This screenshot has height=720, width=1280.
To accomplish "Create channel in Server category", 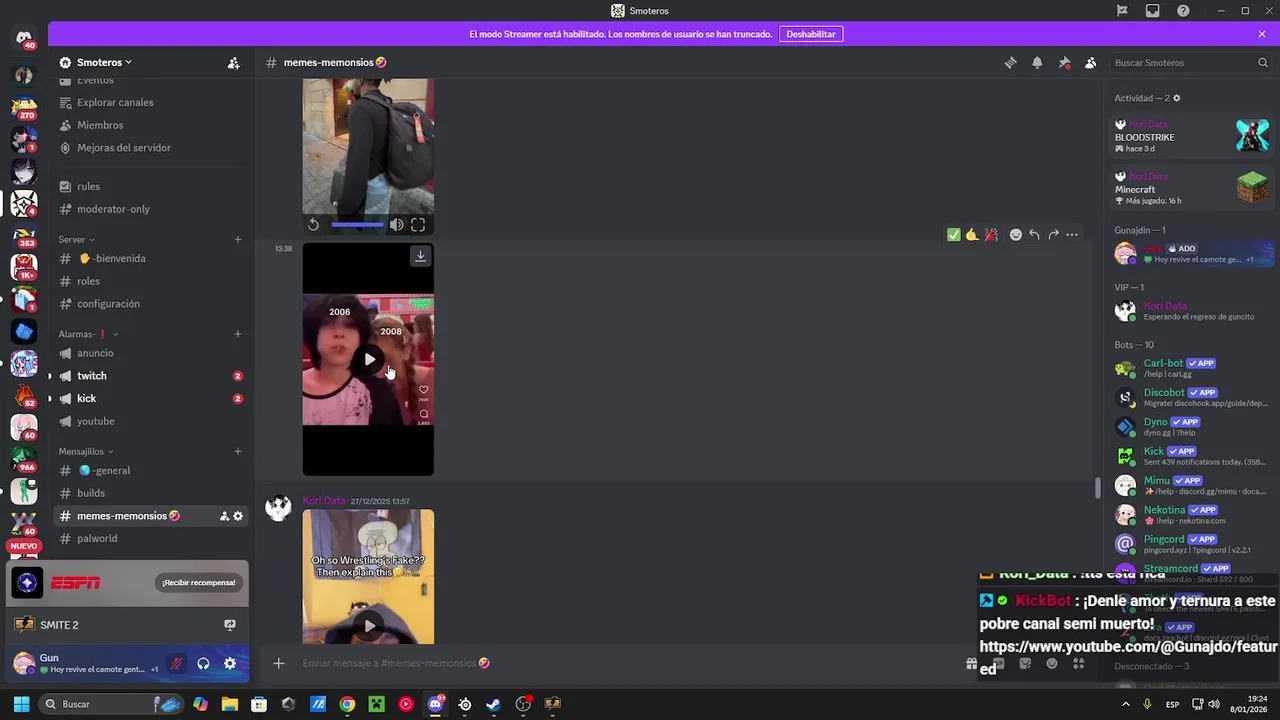I will [x=238, y=239].
